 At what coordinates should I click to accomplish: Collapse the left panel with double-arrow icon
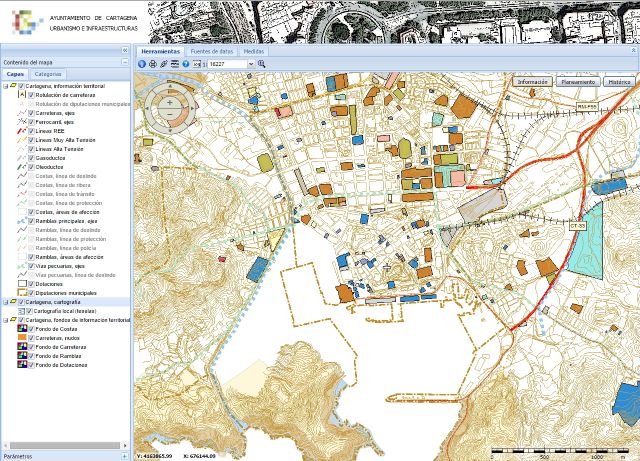[x=125, y=50]
